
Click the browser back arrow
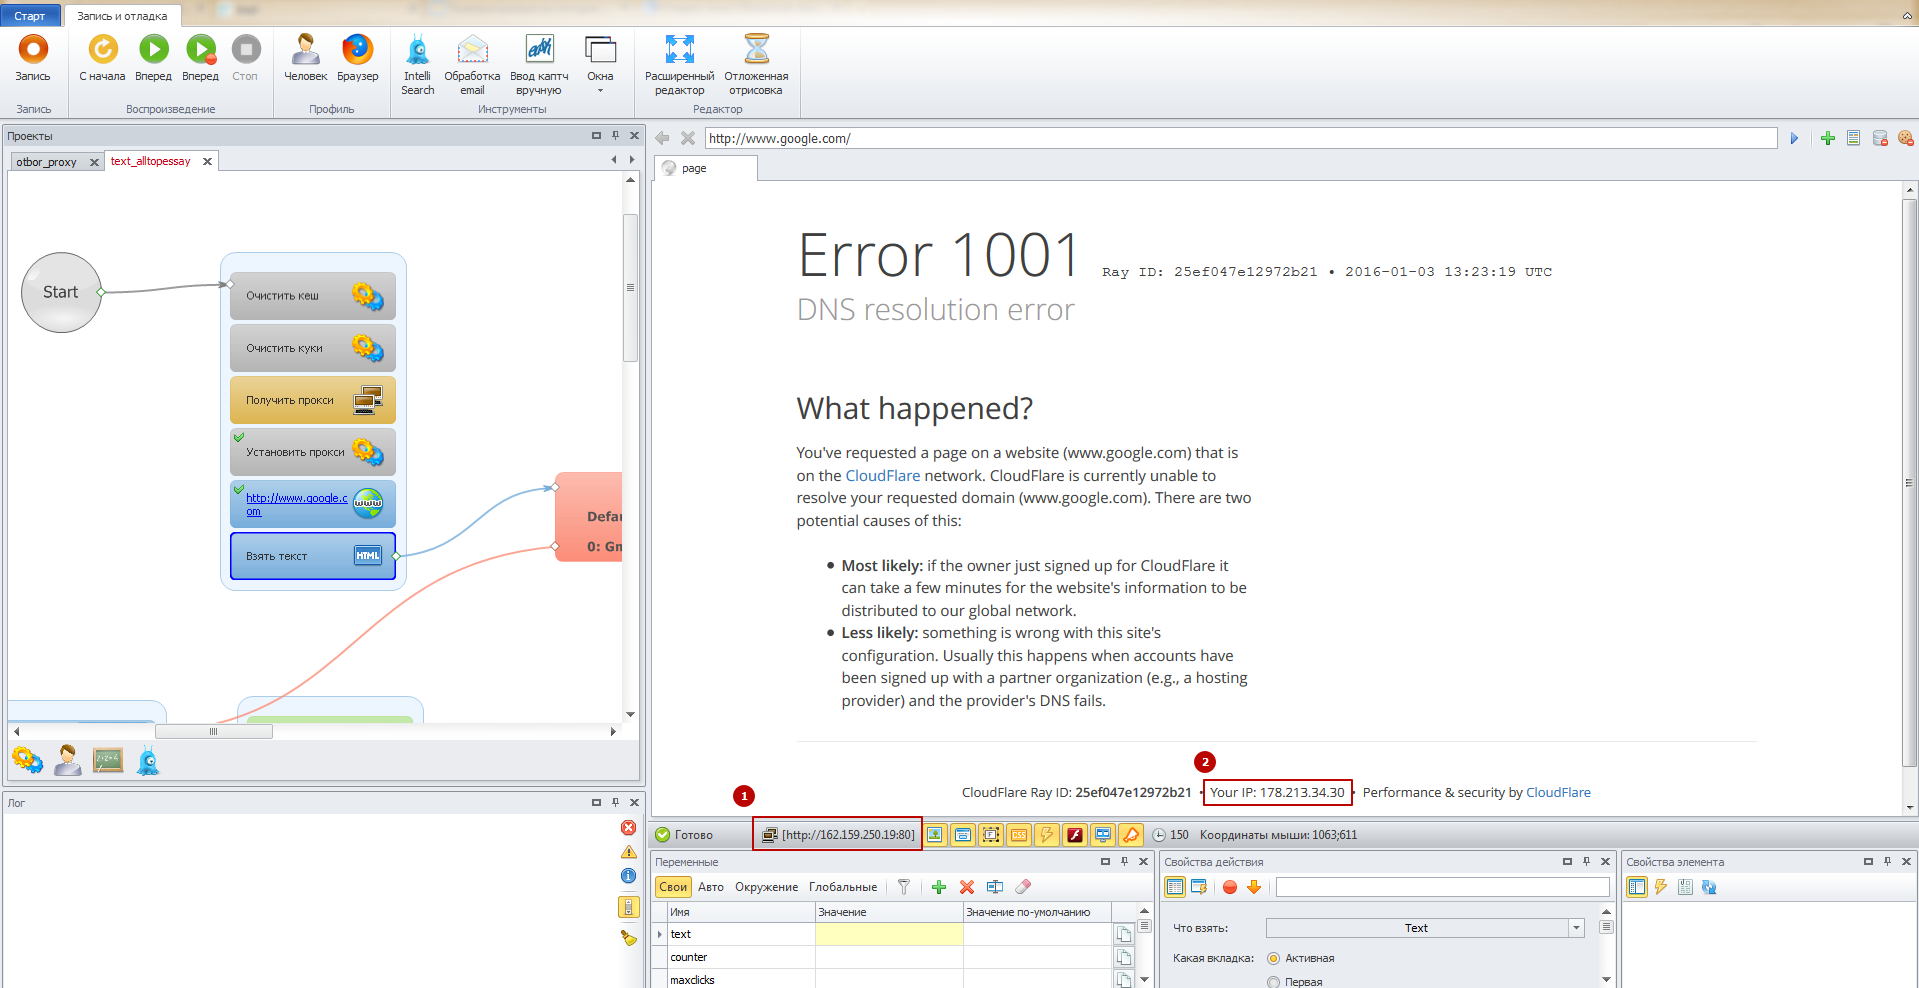(662, 138)
